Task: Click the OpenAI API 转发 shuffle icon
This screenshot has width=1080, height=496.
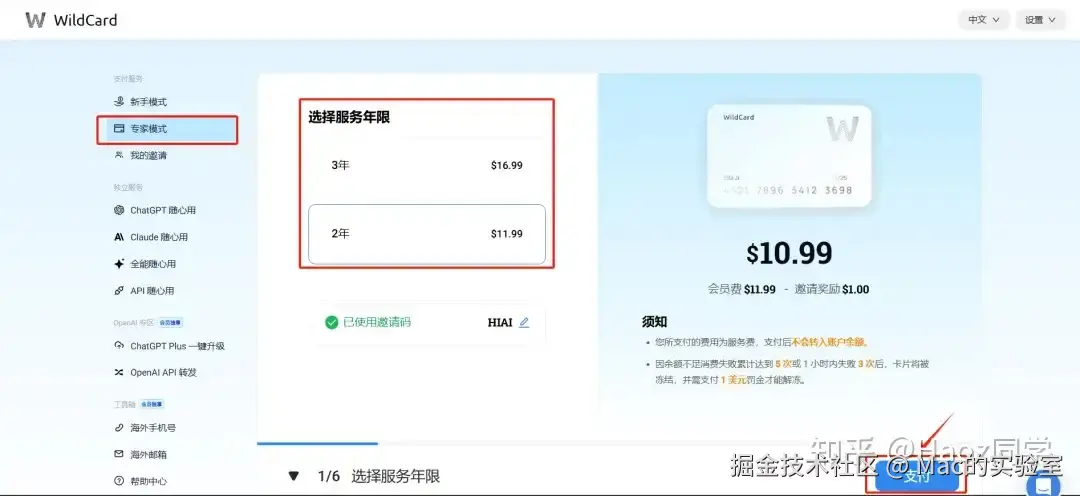Action: (118, 373)
